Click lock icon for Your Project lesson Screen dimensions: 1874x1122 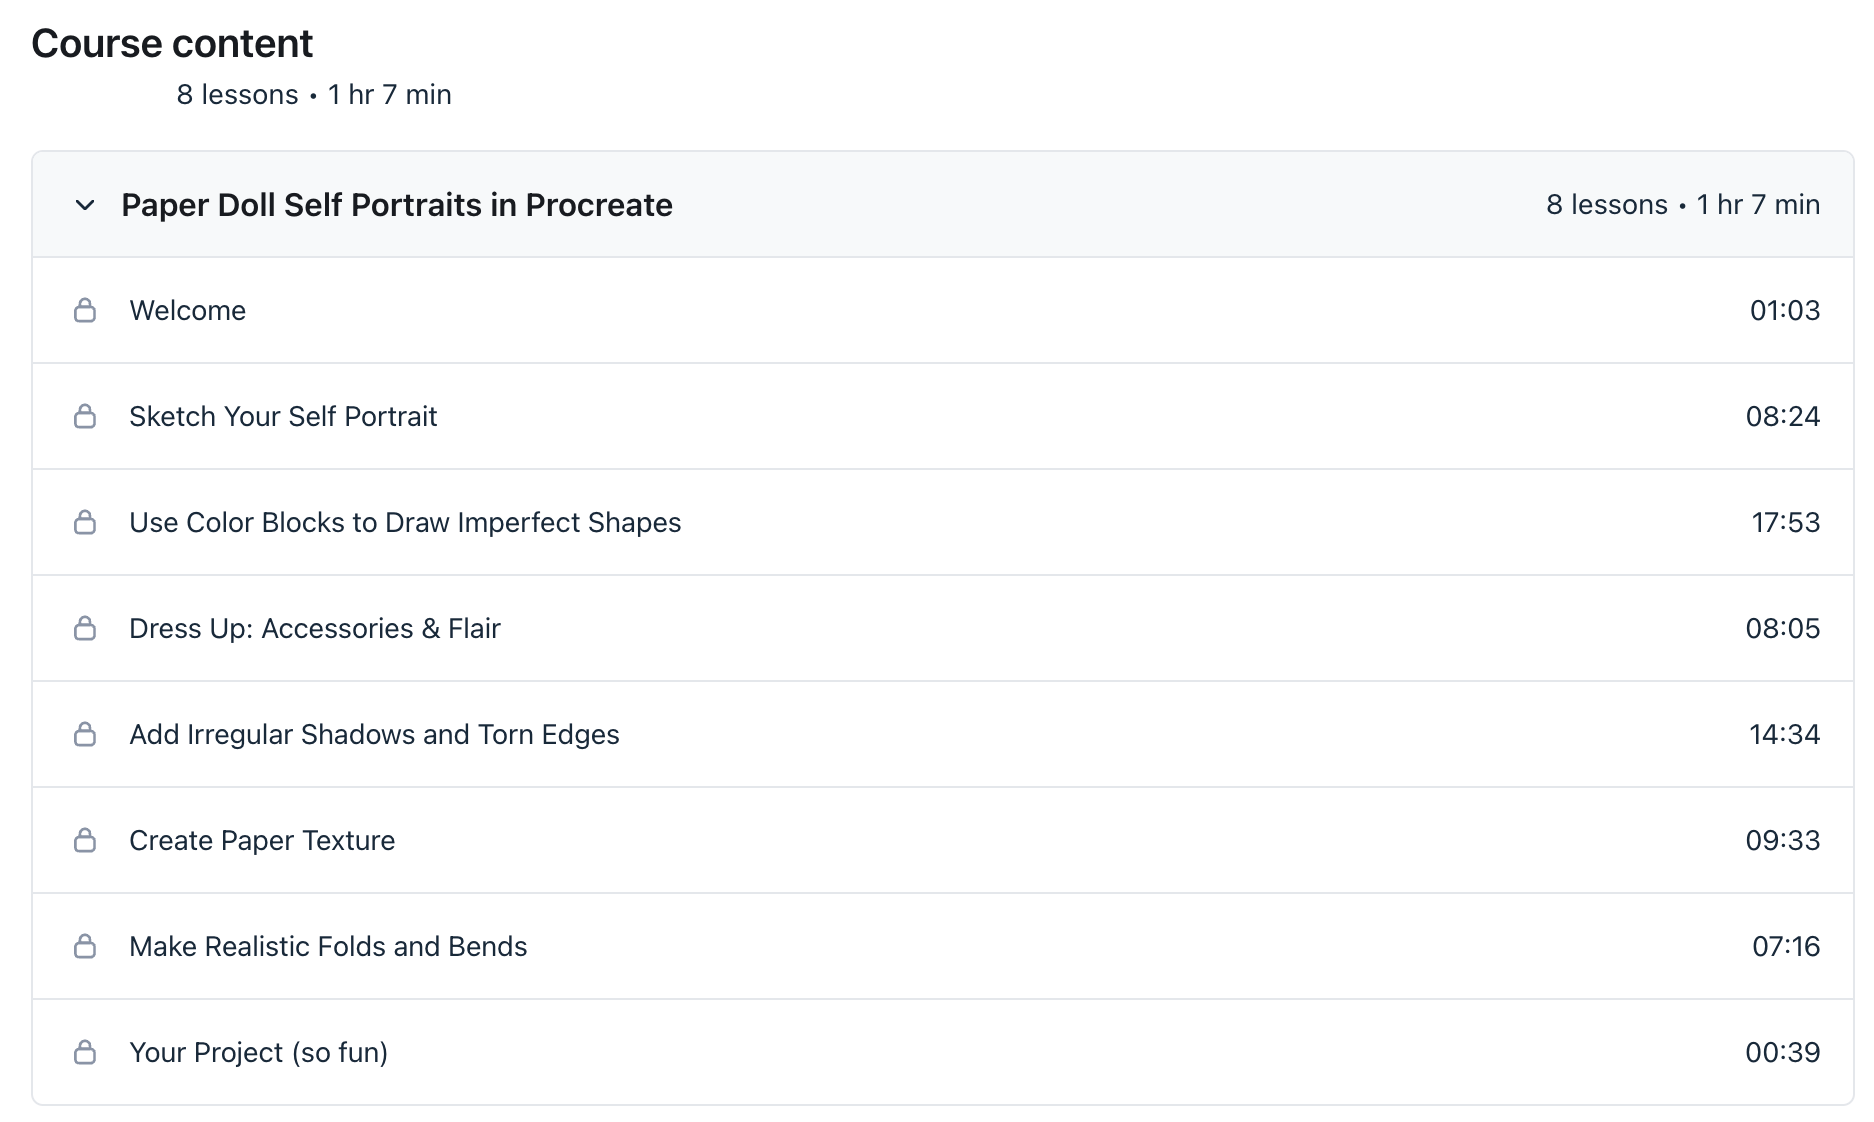point(85,1052)
